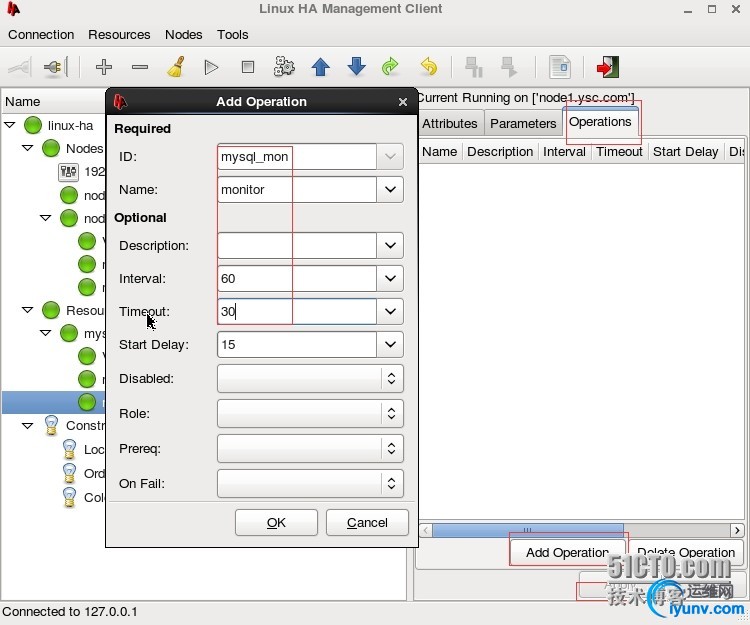The width and height of the screenshot is (750, 625).
Task: Click the Add Operation button
Action: 567,552
